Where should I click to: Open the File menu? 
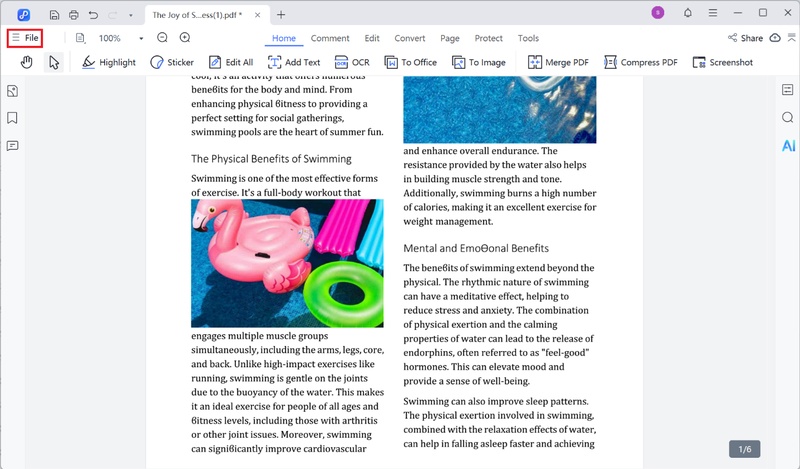(x=25, y=38)
